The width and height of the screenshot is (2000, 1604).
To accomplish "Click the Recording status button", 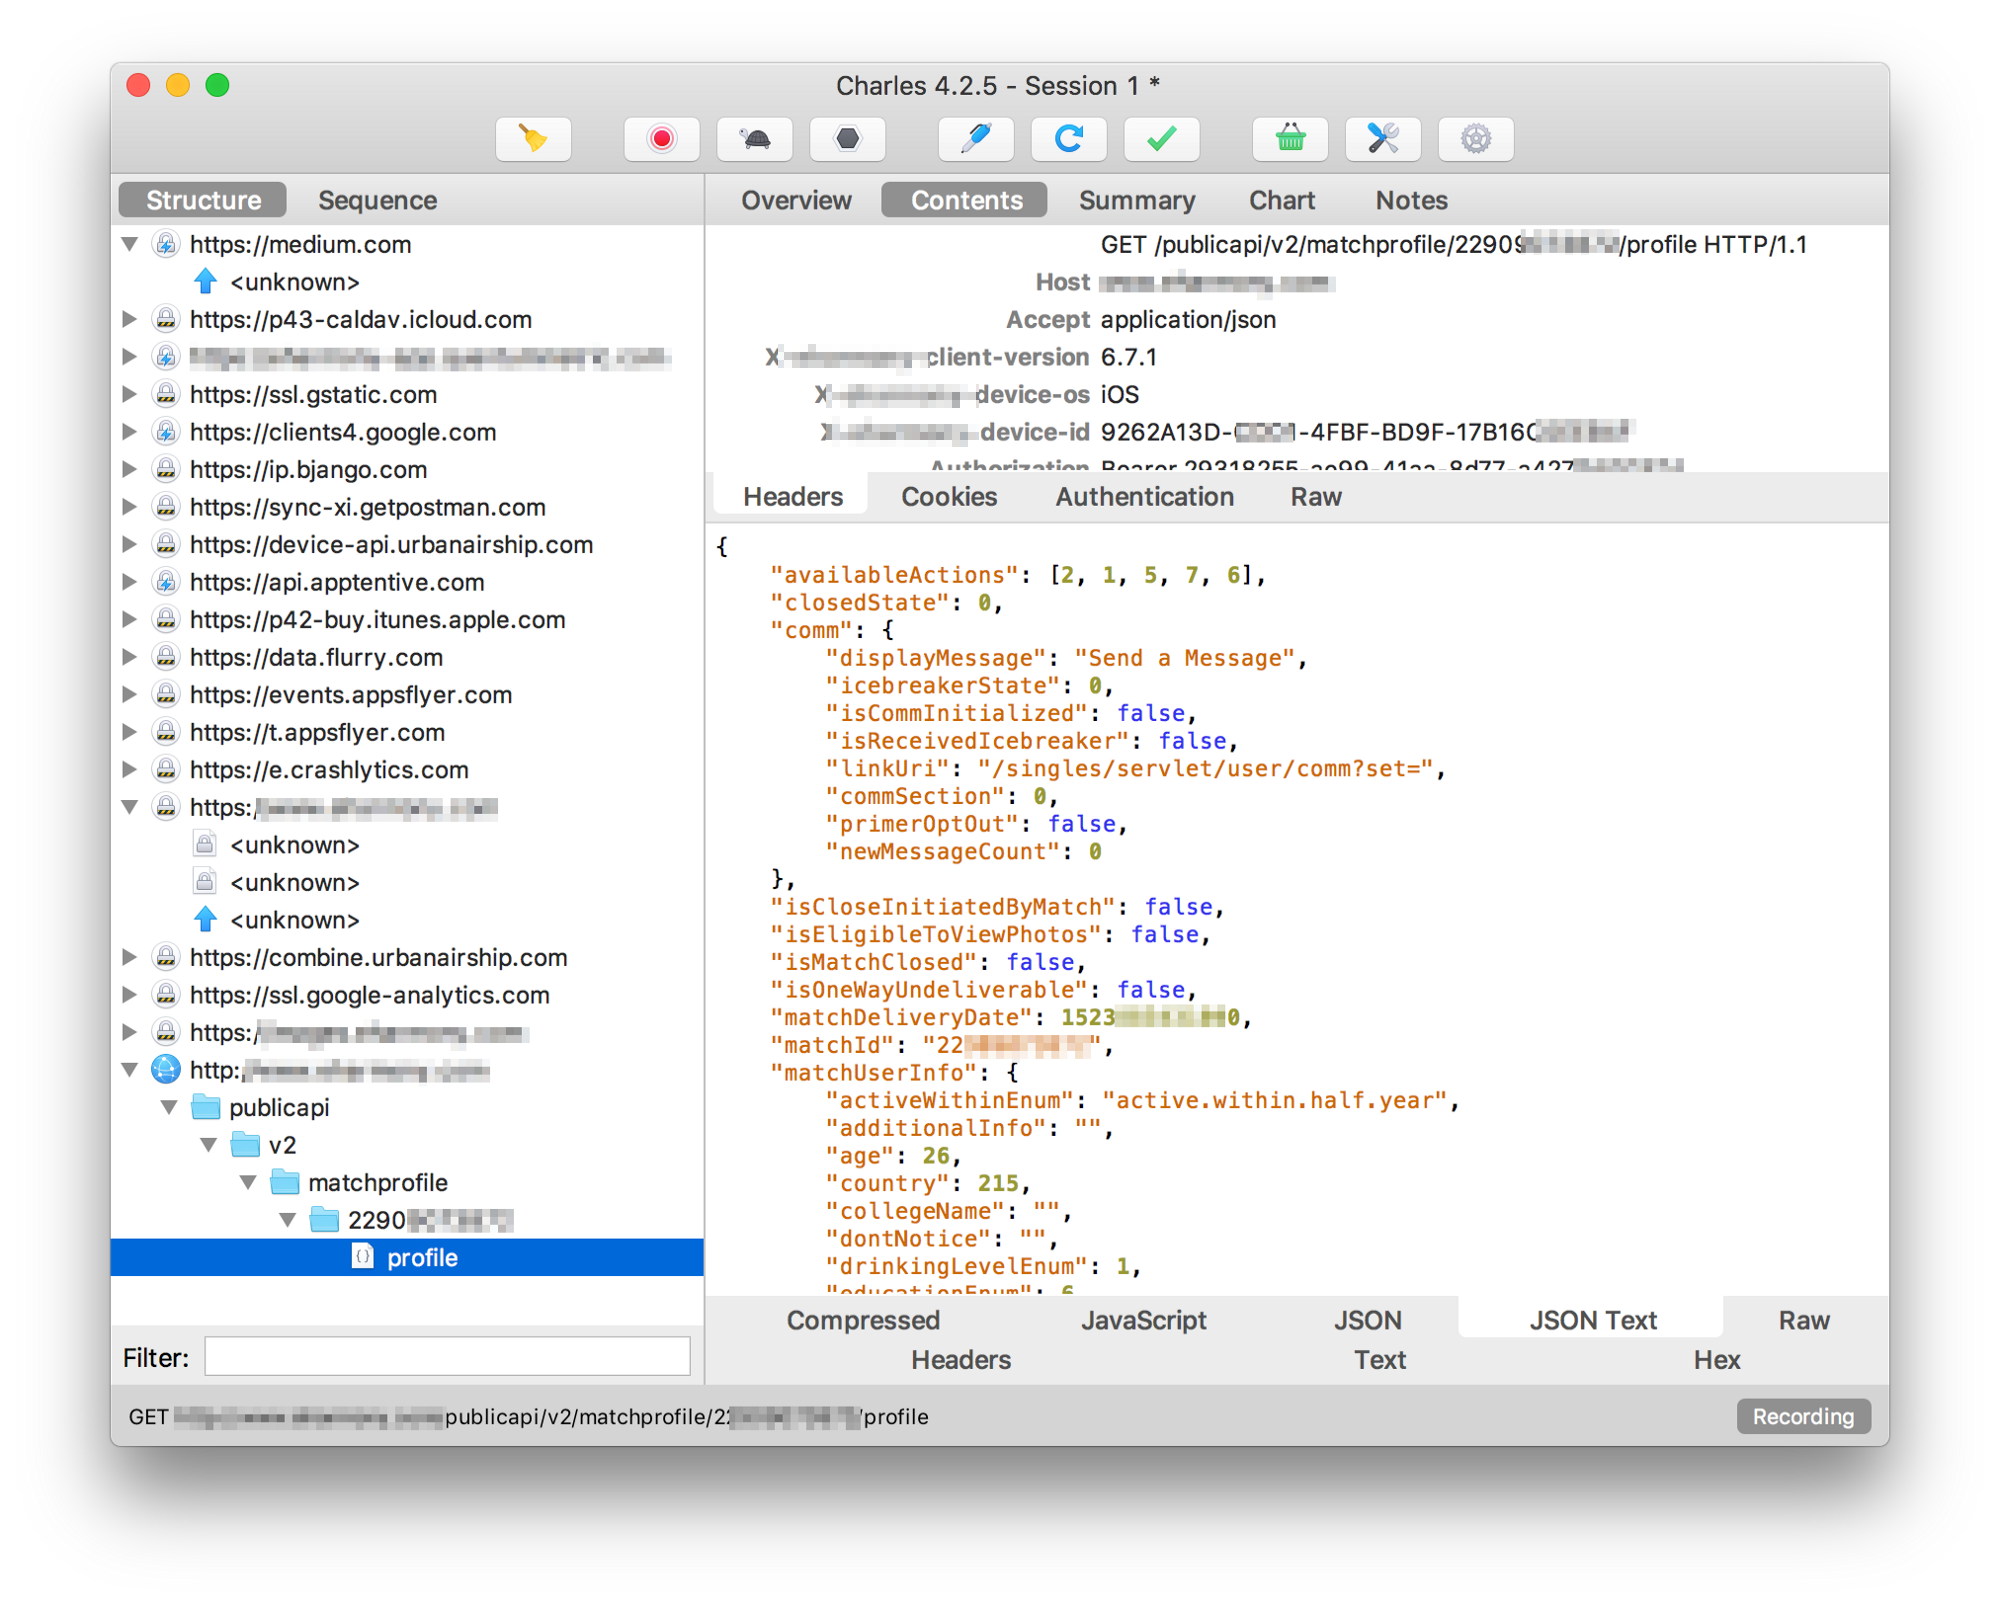I will point(1802,1416).
